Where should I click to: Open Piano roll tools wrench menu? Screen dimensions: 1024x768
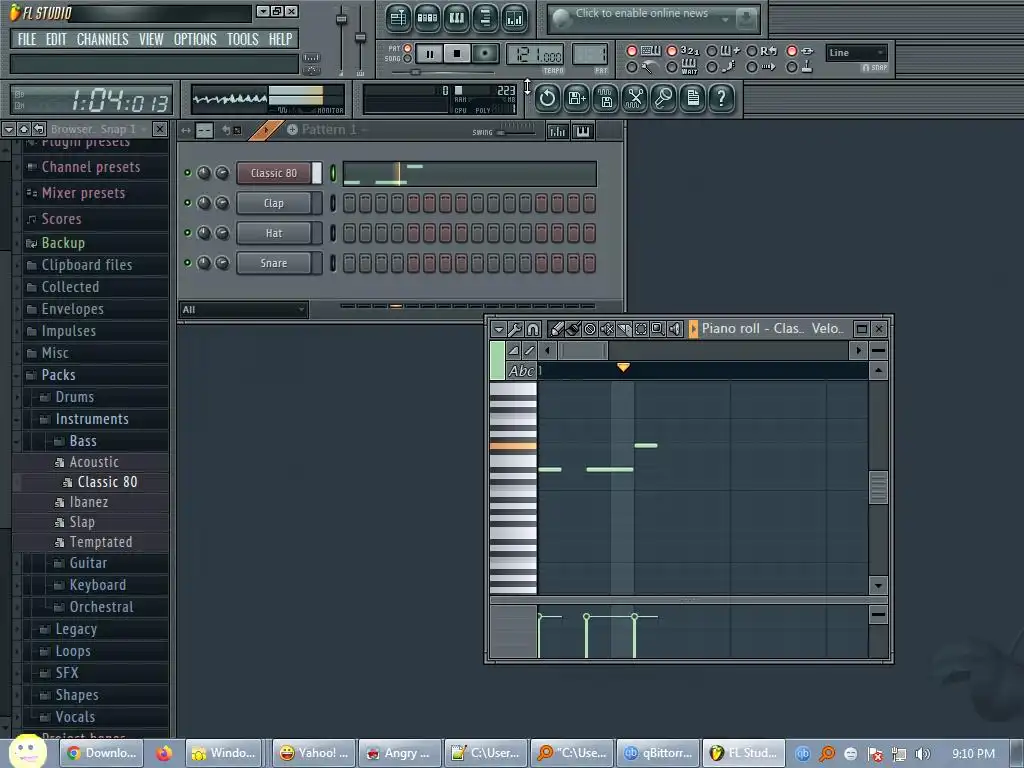pyautogui.click(x=516, y=328)
